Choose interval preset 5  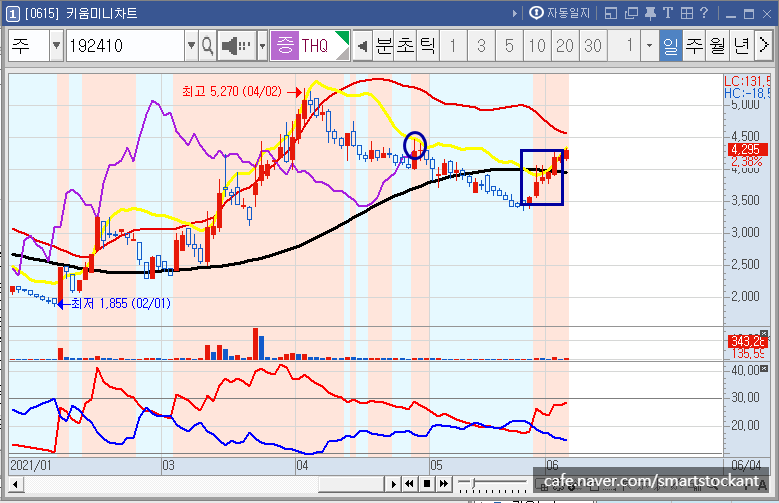[509, 46]
